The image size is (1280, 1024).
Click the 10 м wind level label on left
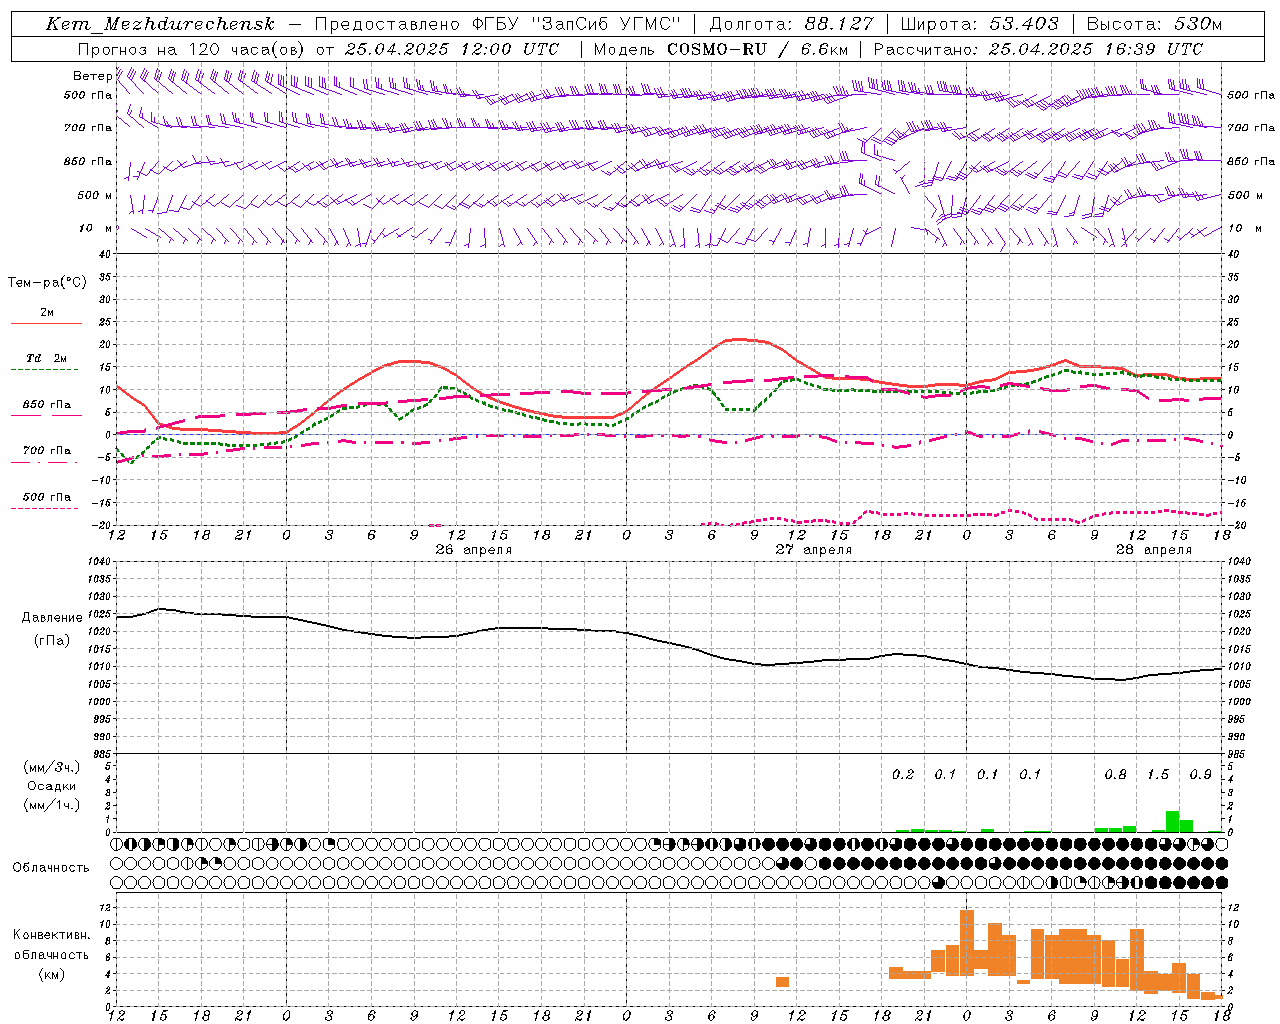pyautogui.click(x=96, y=228)
